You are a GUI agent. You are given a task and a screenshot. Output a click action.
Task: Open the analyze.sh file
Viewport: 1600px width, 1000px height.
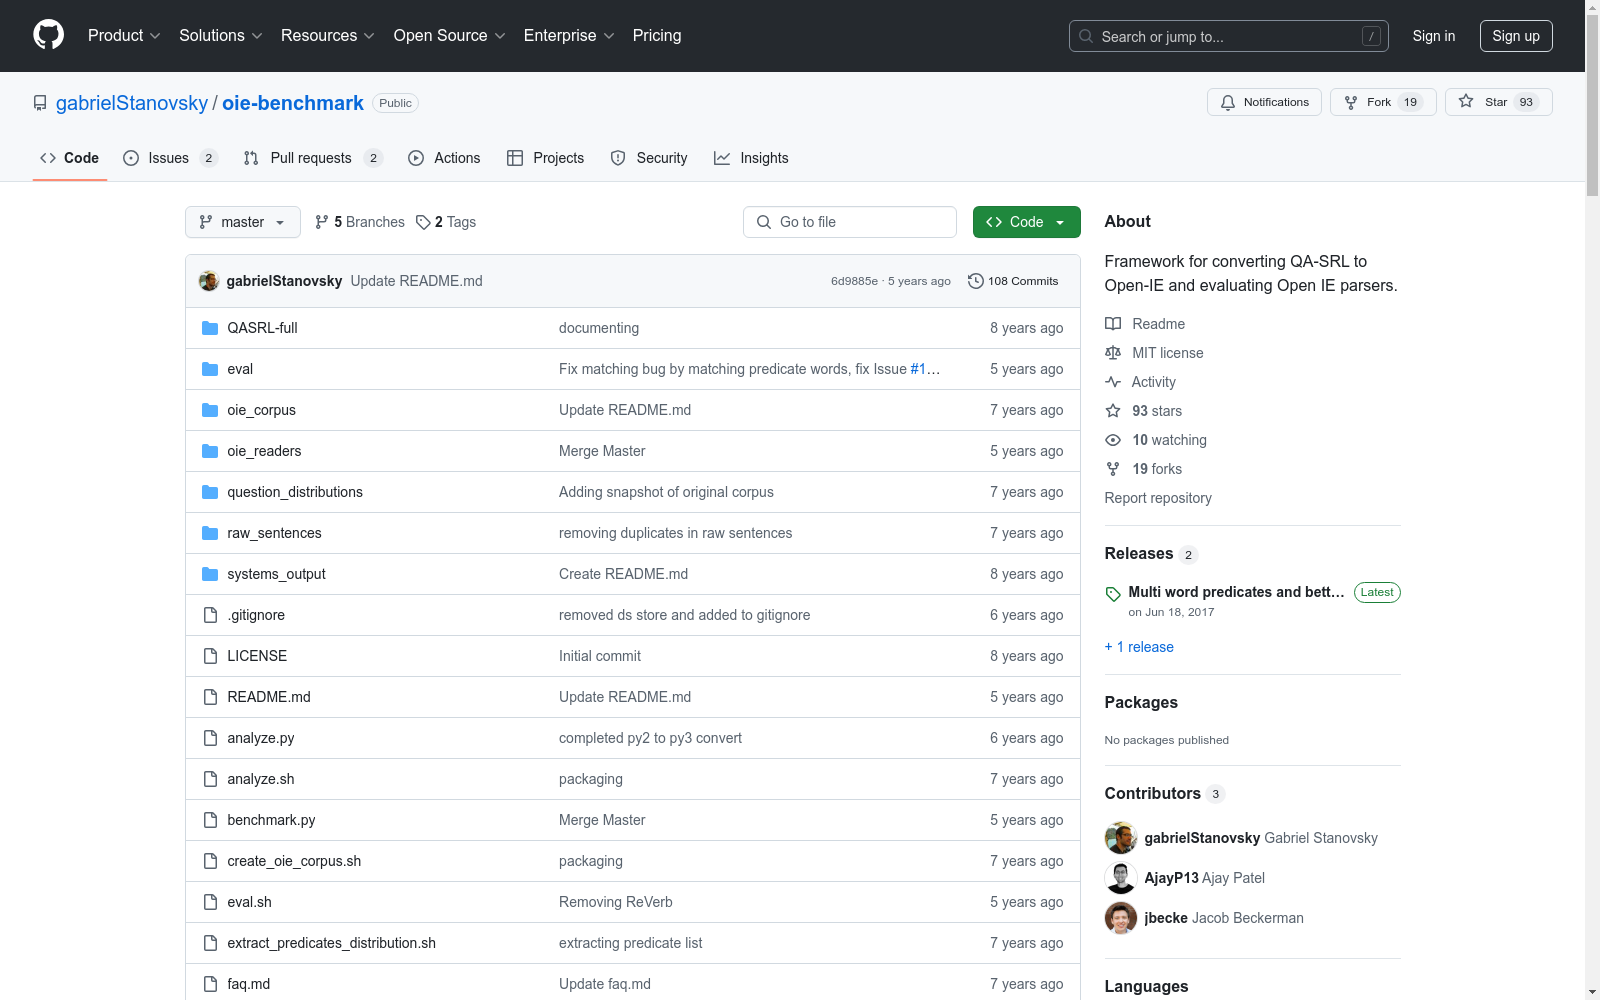(260, 779)
